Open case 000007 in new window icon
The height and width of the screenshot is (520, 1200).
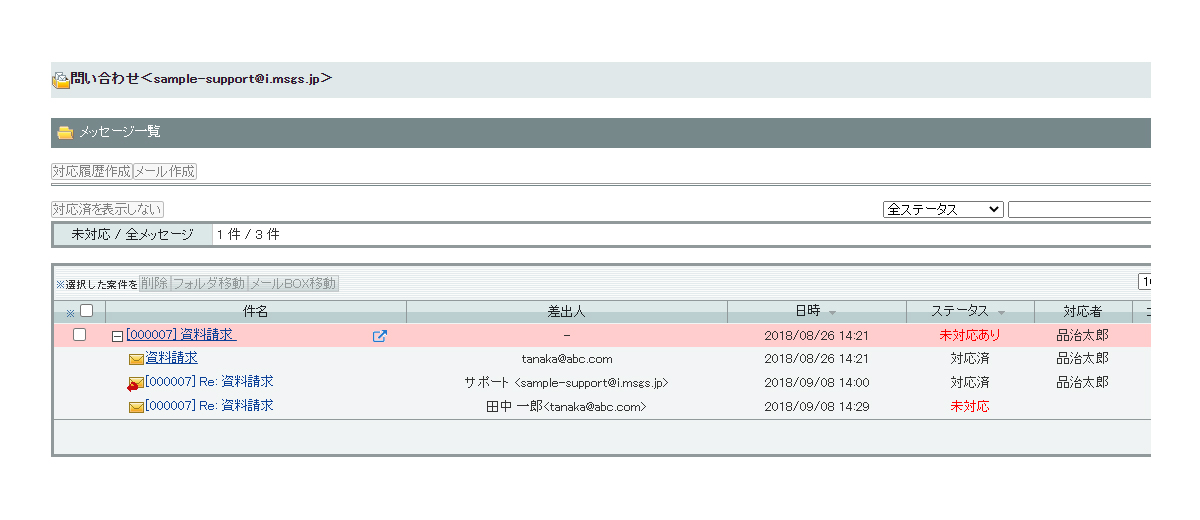click(380, 336)
